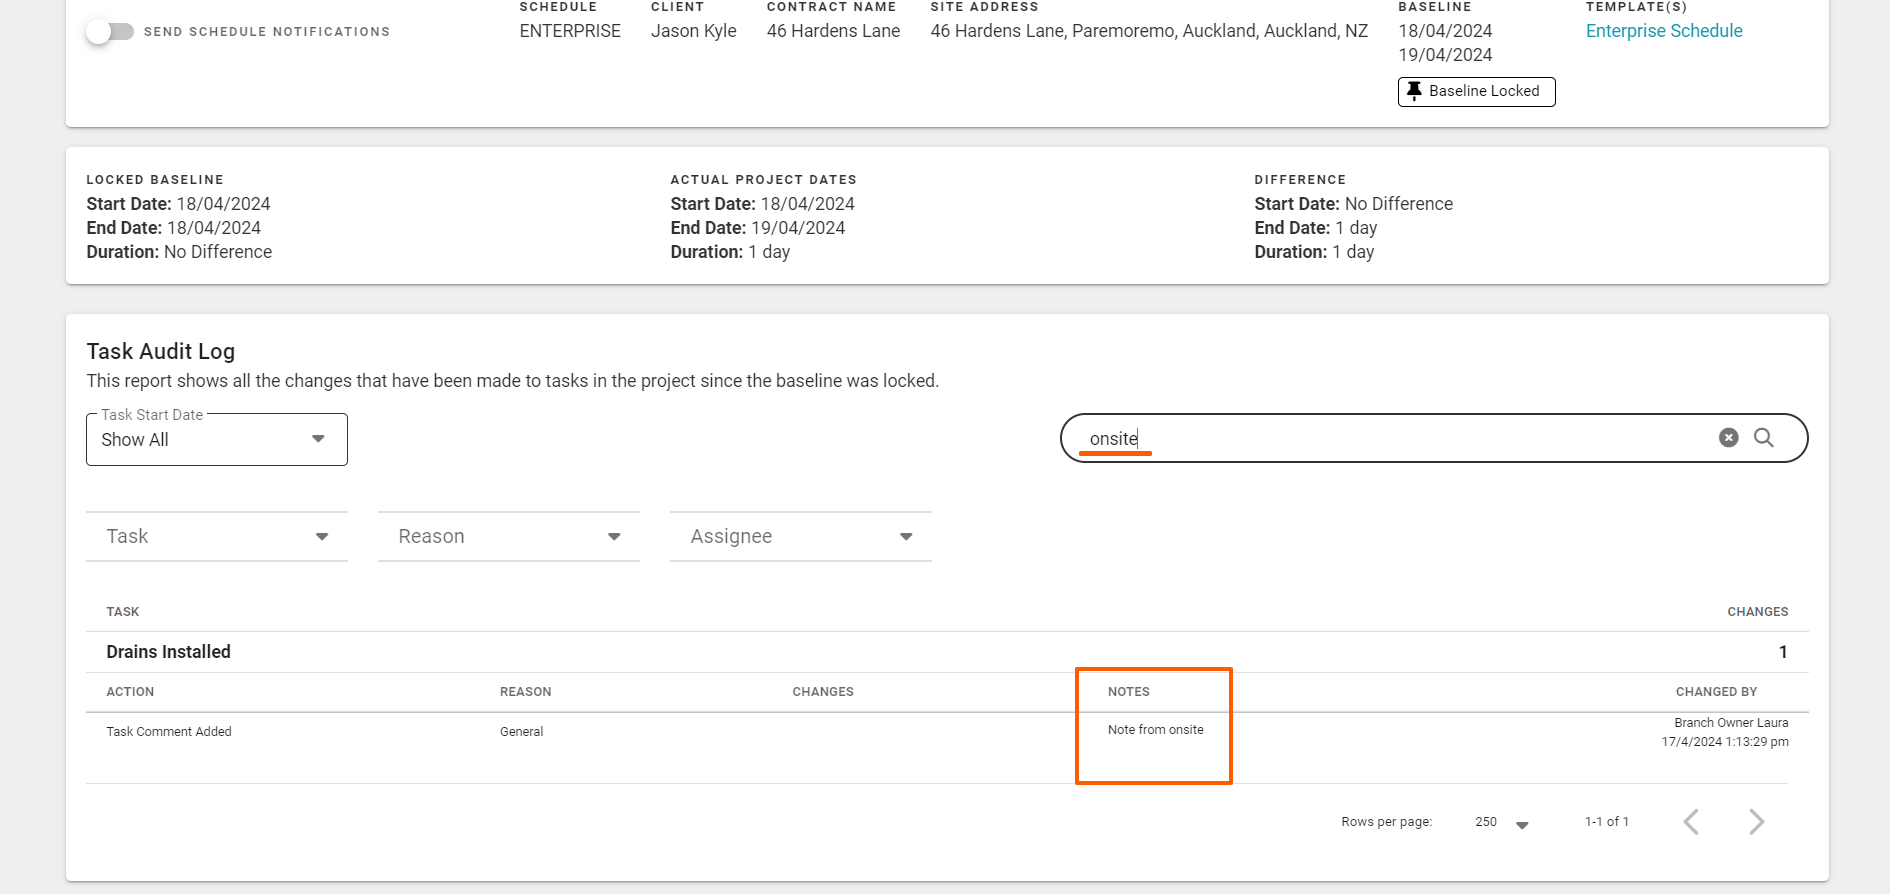Toggle Send Schedule Notifications switch

[x=110, y=32]
